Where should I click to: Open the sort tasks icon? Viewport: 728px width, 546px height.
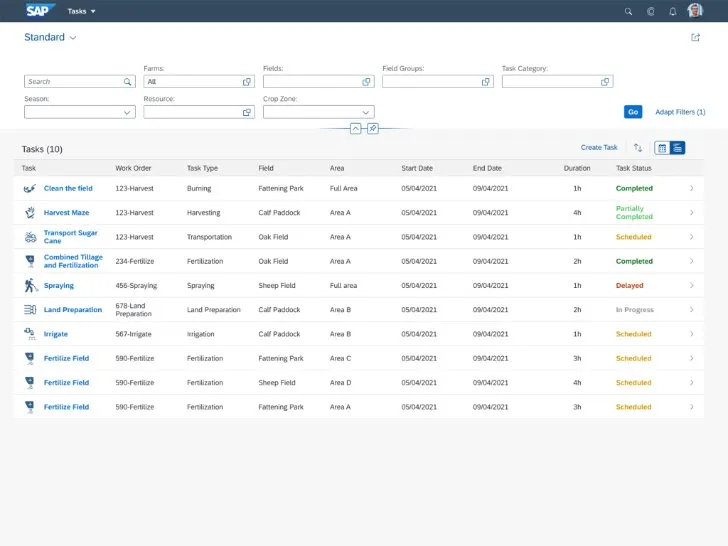pyautogui.click(x=638, y=148)
